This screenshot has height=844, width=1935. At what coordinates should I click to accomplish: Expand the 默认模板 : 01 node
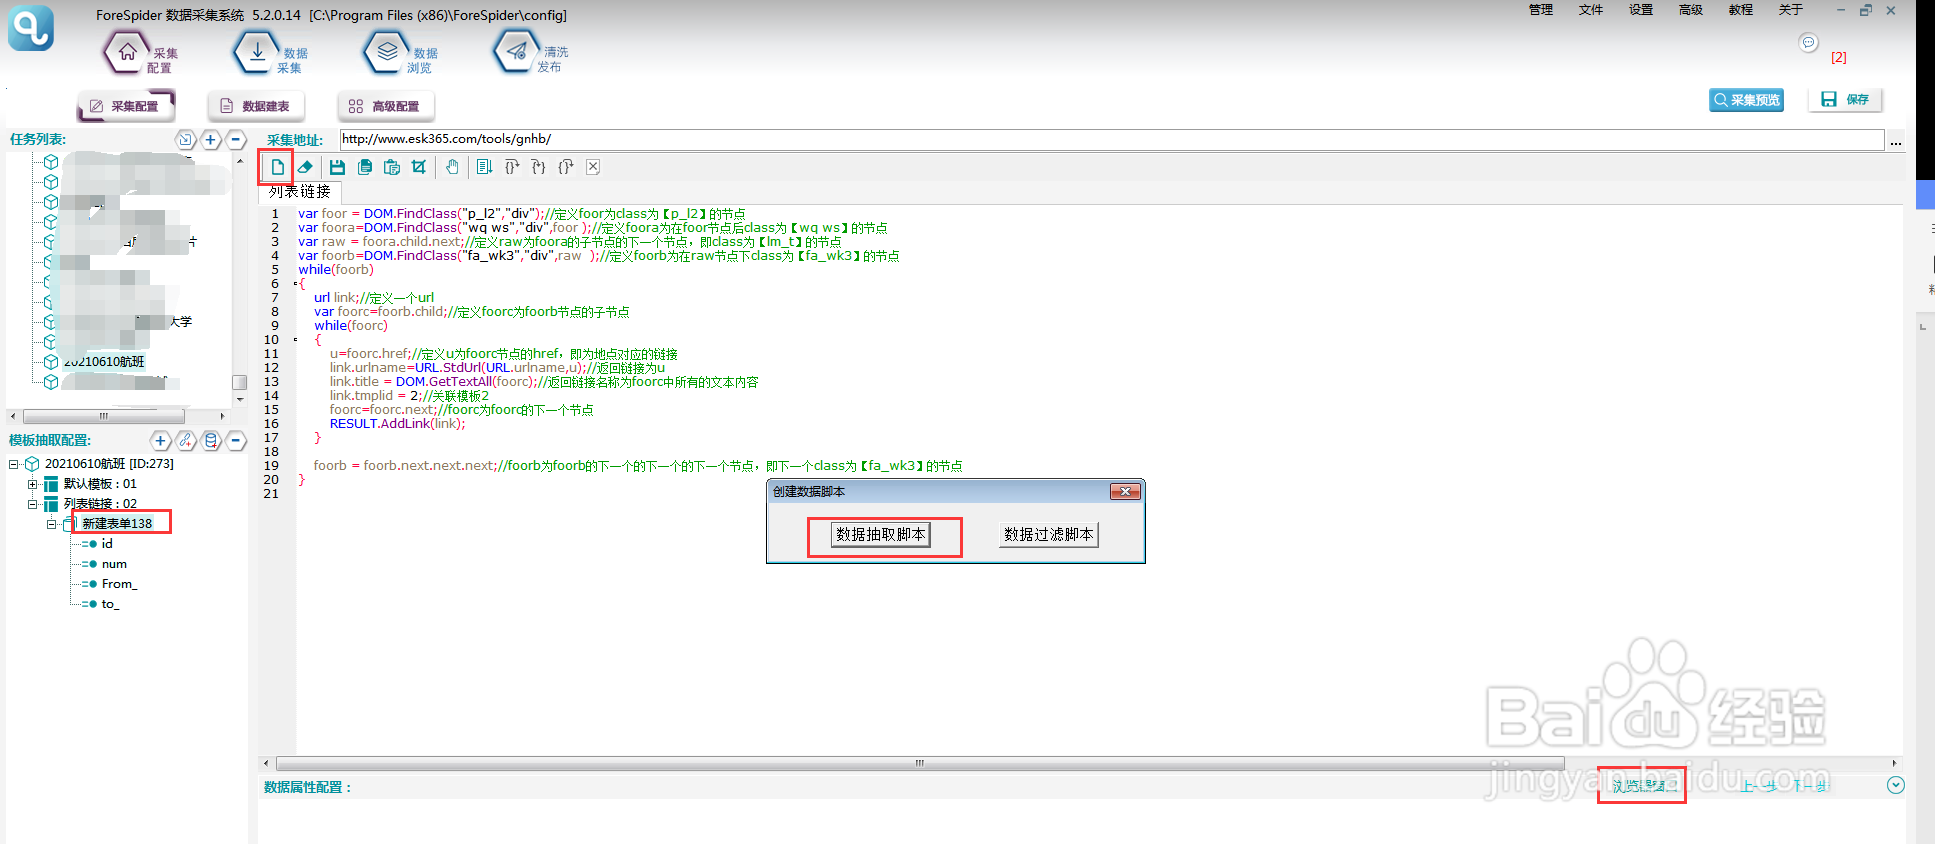32,484
